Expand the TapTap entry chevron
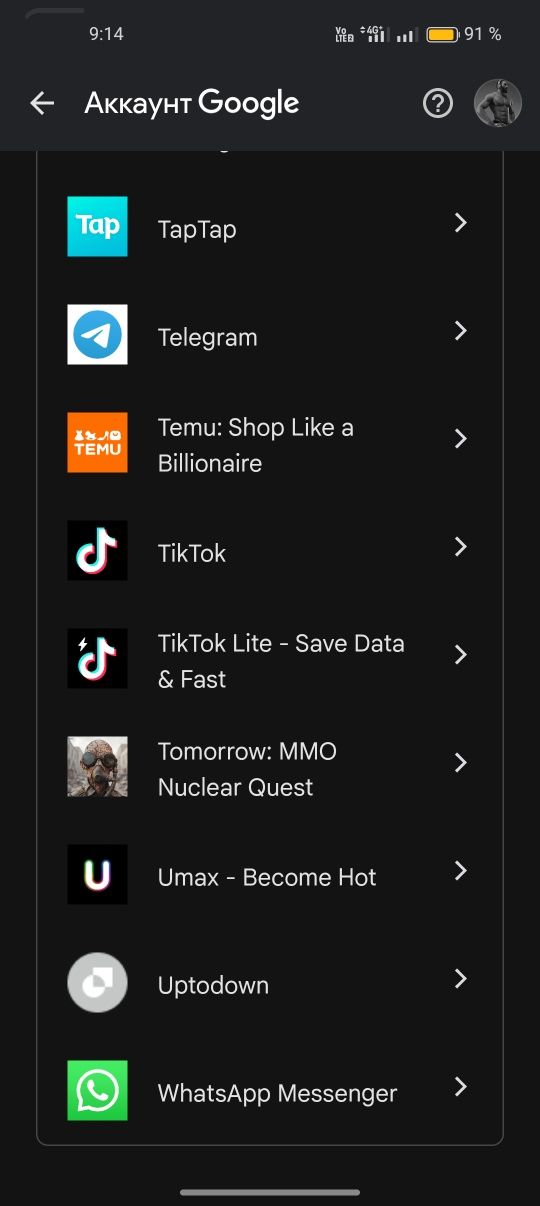Image resolution: width=540 pixels, height=1206 pixels. coord(461,223)
